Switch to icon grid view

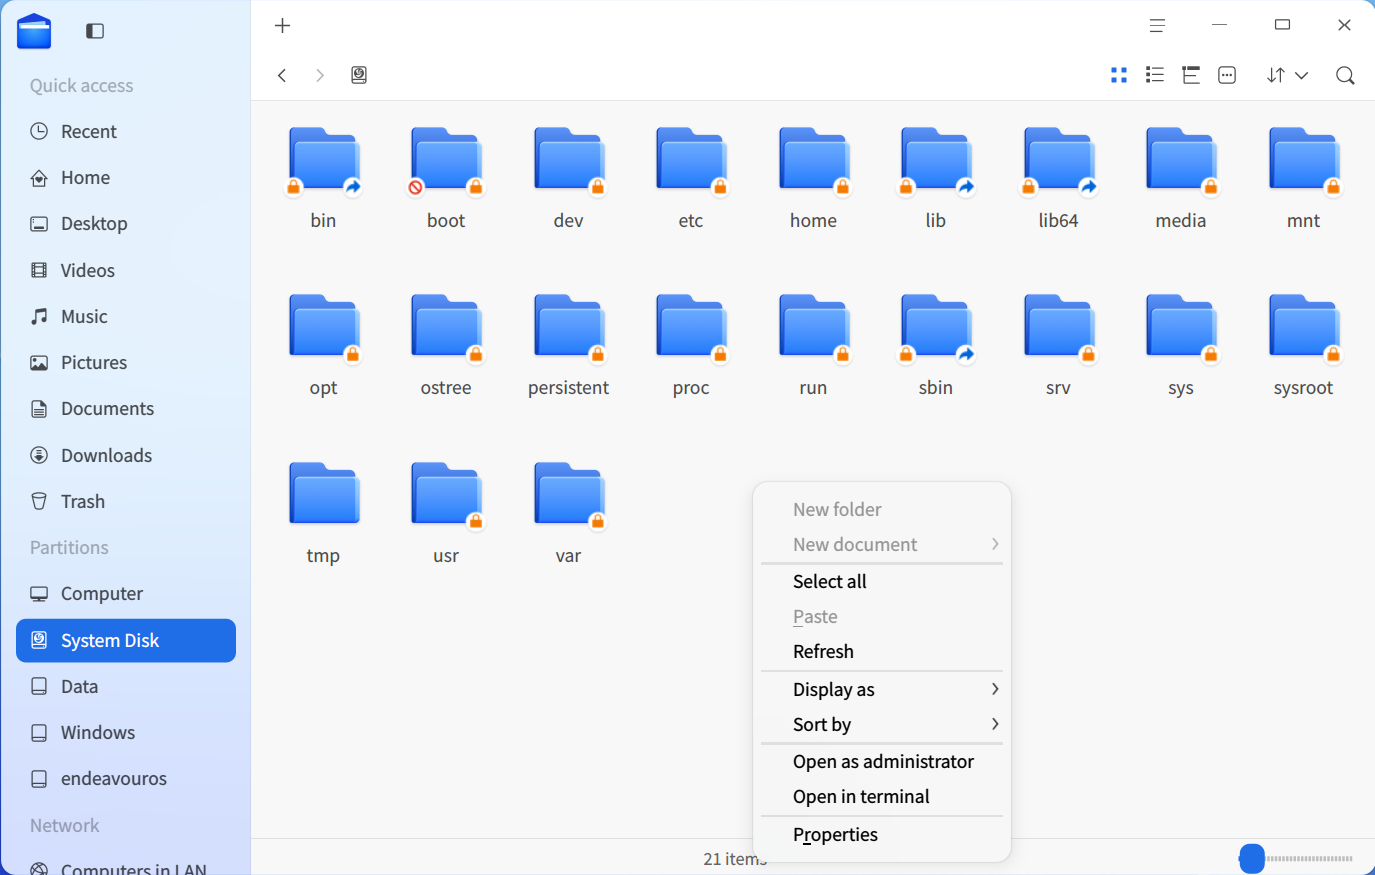point(1119,75)
